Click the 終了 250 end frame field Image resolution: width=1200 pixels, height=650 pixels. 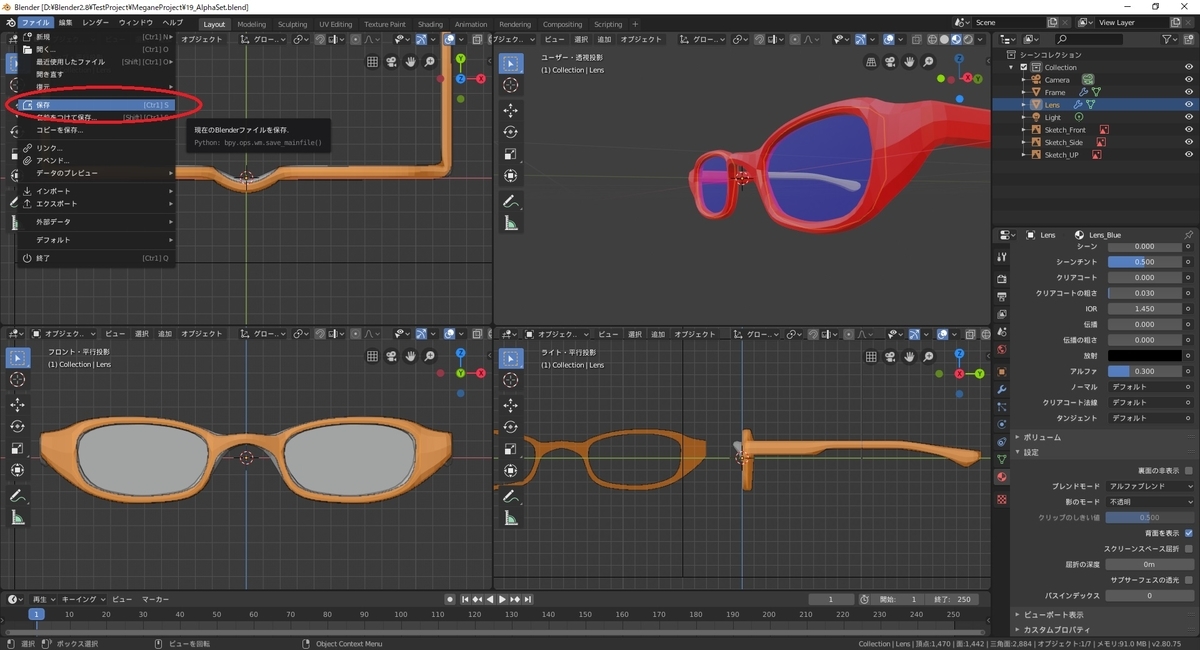click(x=951, y=599)
